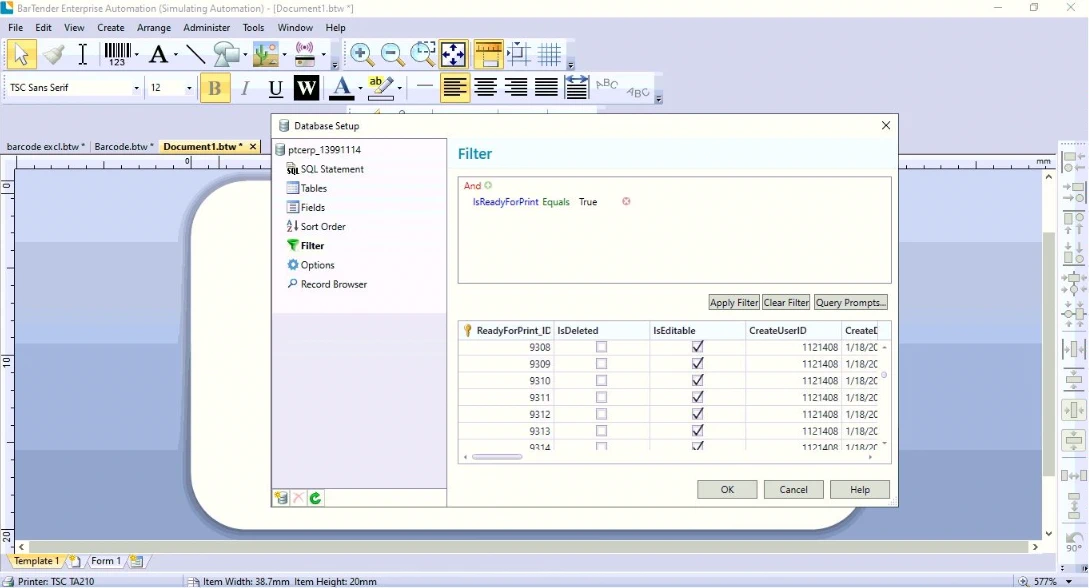This screenshot has width=1089, height=588.
Task: Toggle the grid display icon
Action: pyautogui.click(x=549, y=54)
